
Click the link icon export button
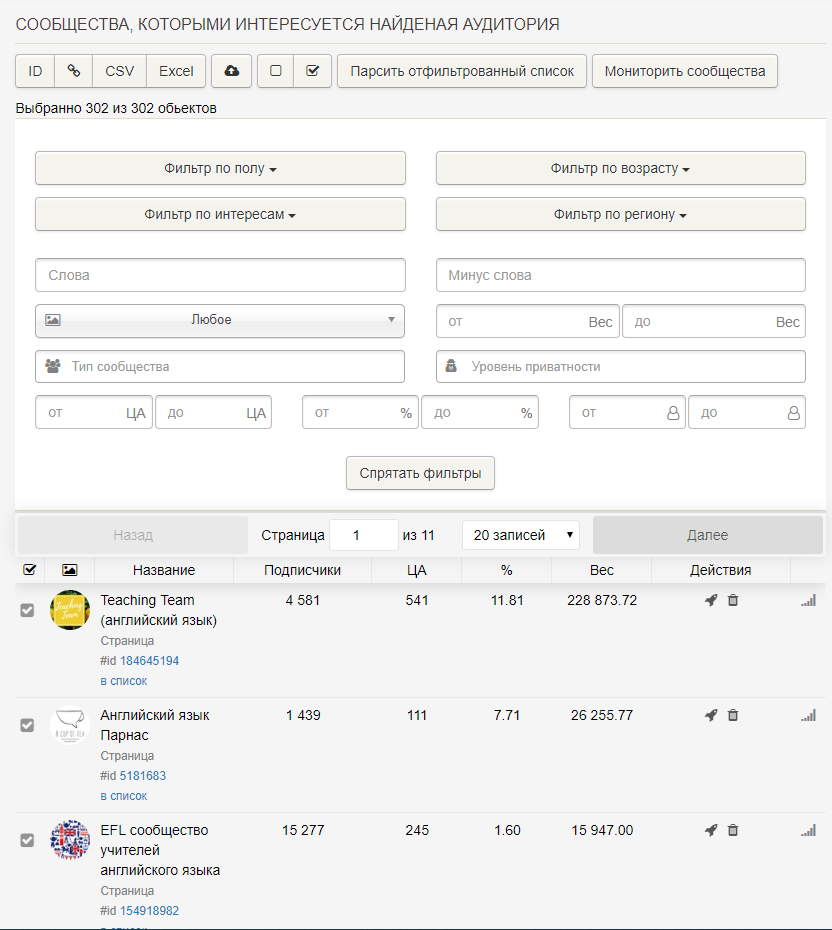tap(73, 71)
